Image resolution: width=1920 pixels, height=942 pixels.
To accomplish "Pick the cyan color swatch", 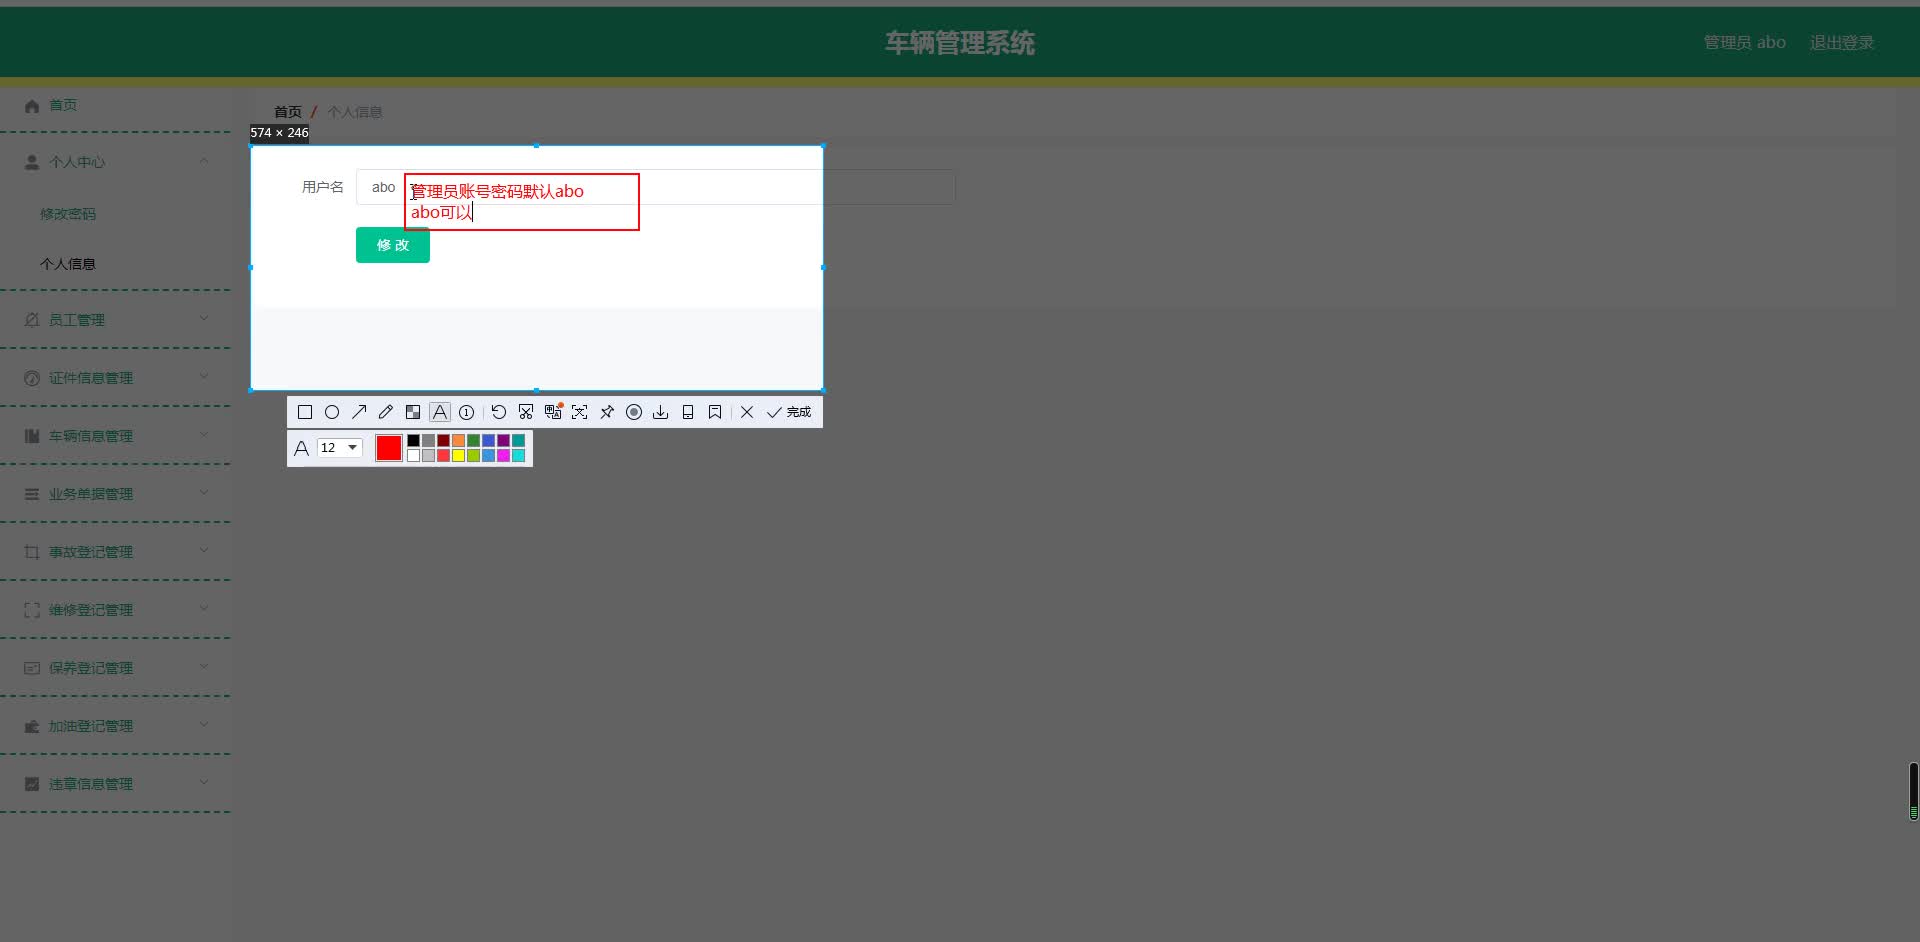I will click(518, 456).
